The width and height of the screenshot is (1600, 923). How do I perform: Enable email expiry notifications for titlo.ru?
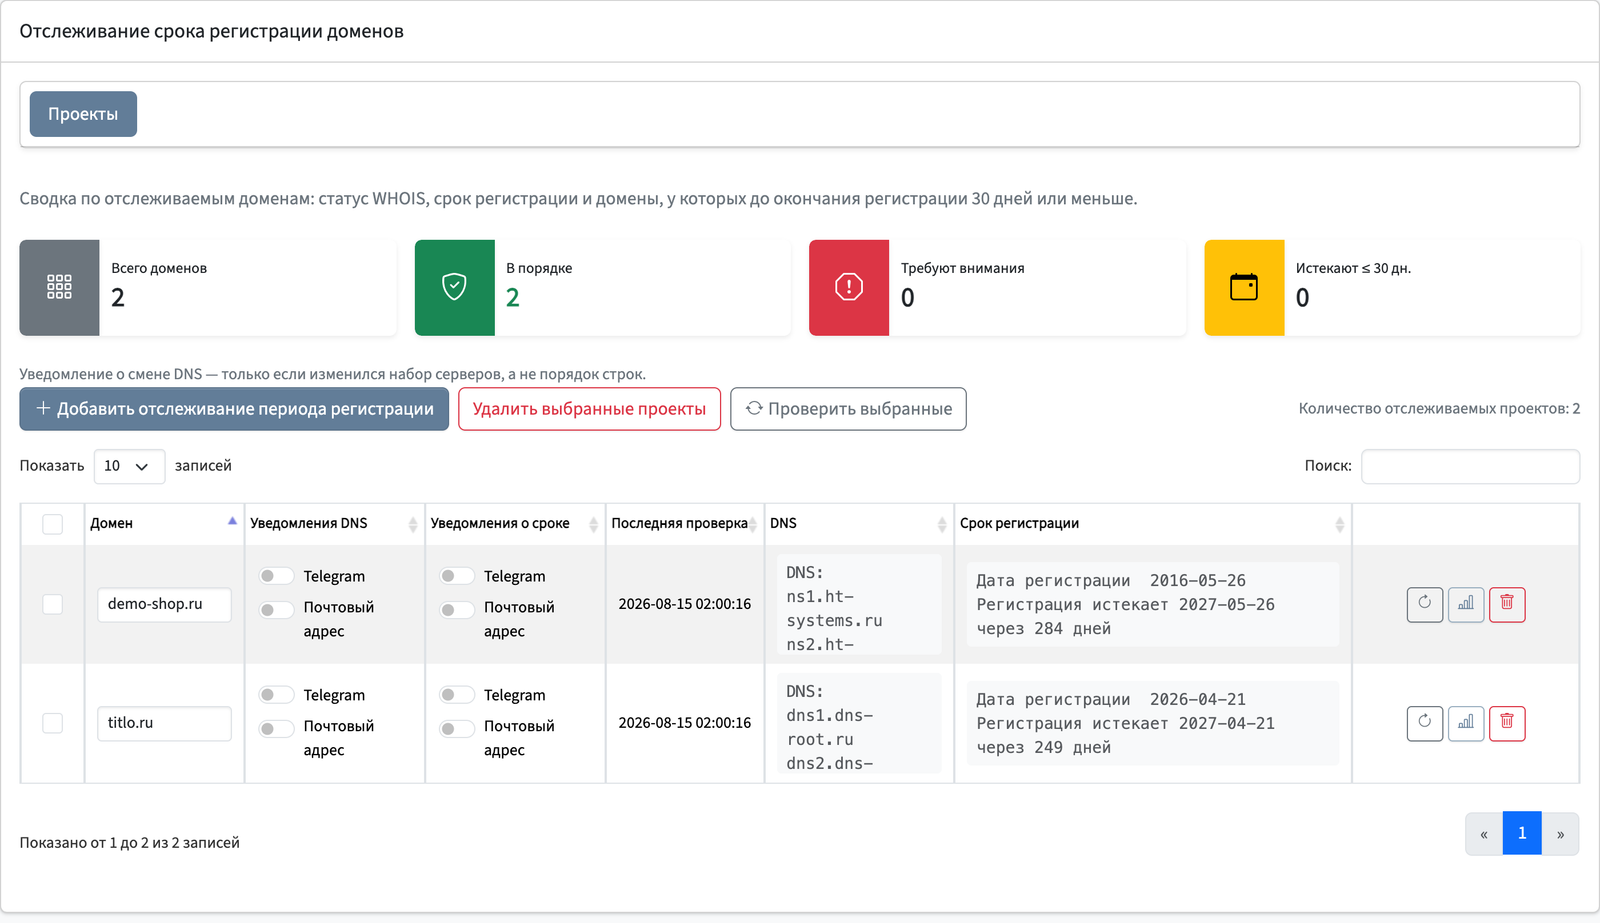click(x=456, y=728)
